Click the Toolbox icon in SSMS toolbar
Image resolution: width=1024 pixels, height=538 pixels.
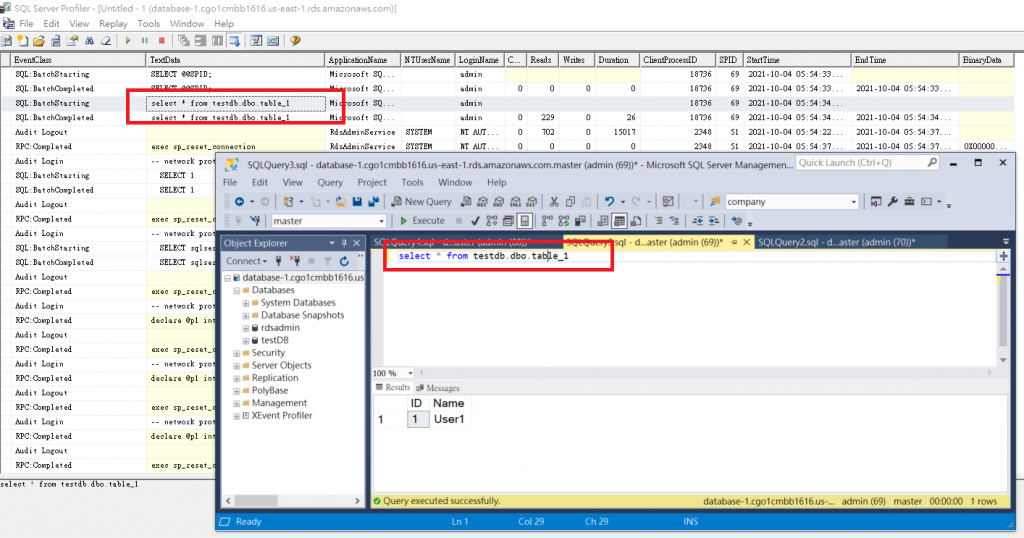[x=909, y=202]
